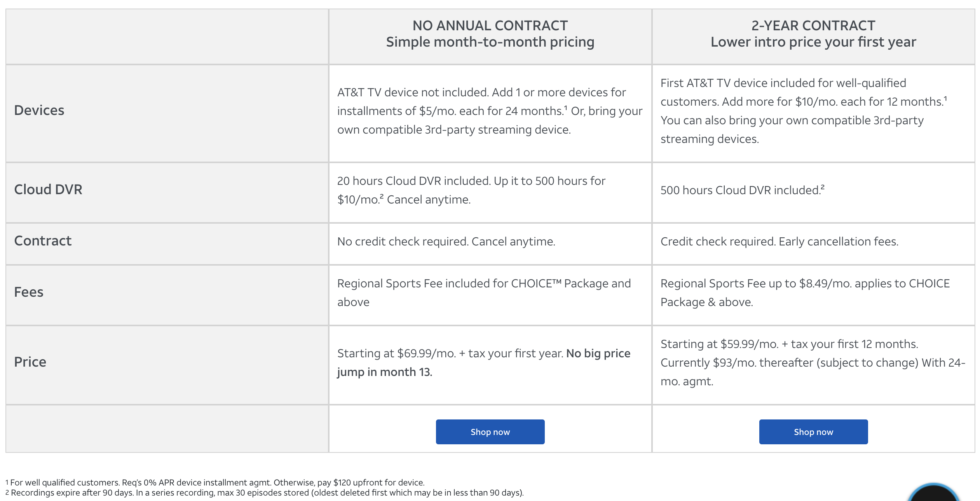This screenshot has width=980, height=501.
Task: Click the round floating button at bottom right
Action: [x=934, y=494]
